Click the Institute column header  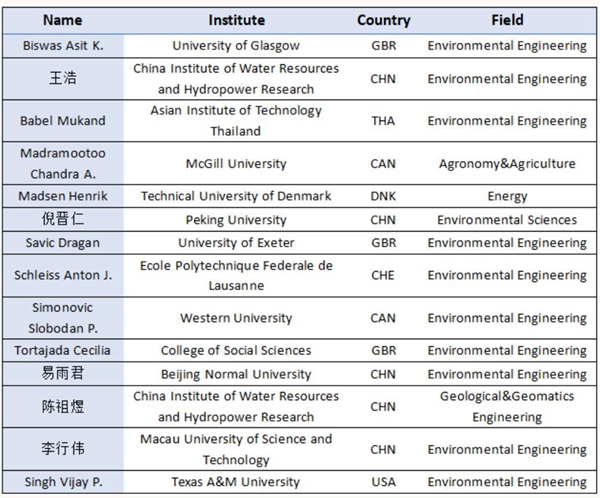236,20
